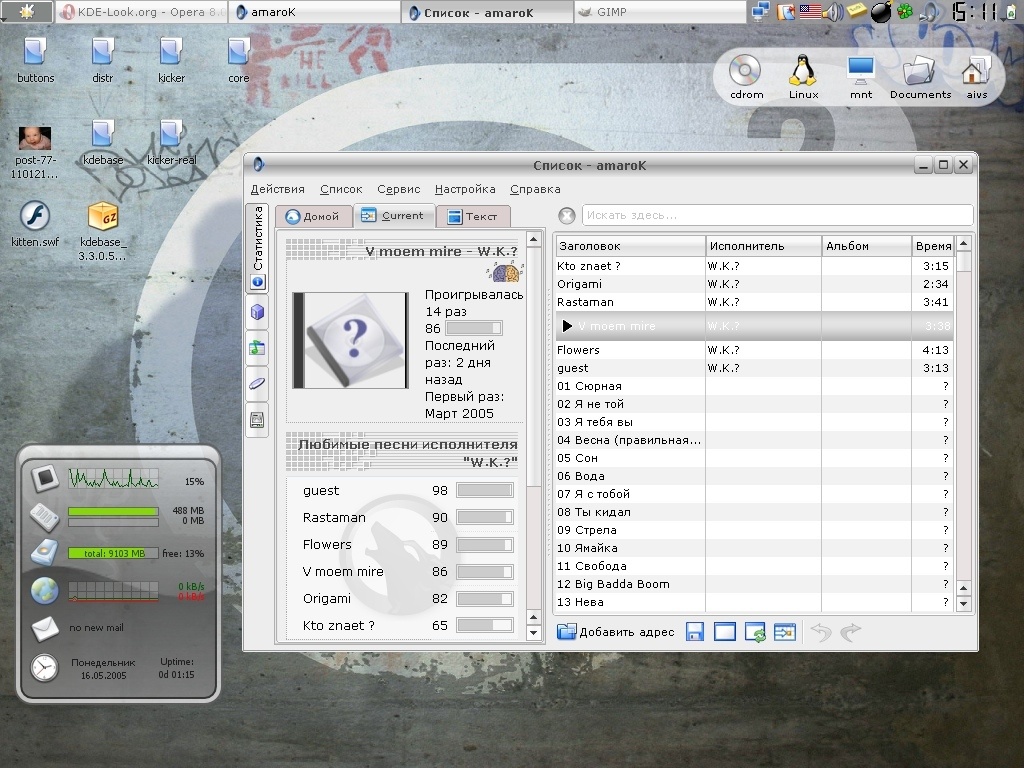Open the Список menu
This screenshot has height=768, width=1024.
[341, 189]
